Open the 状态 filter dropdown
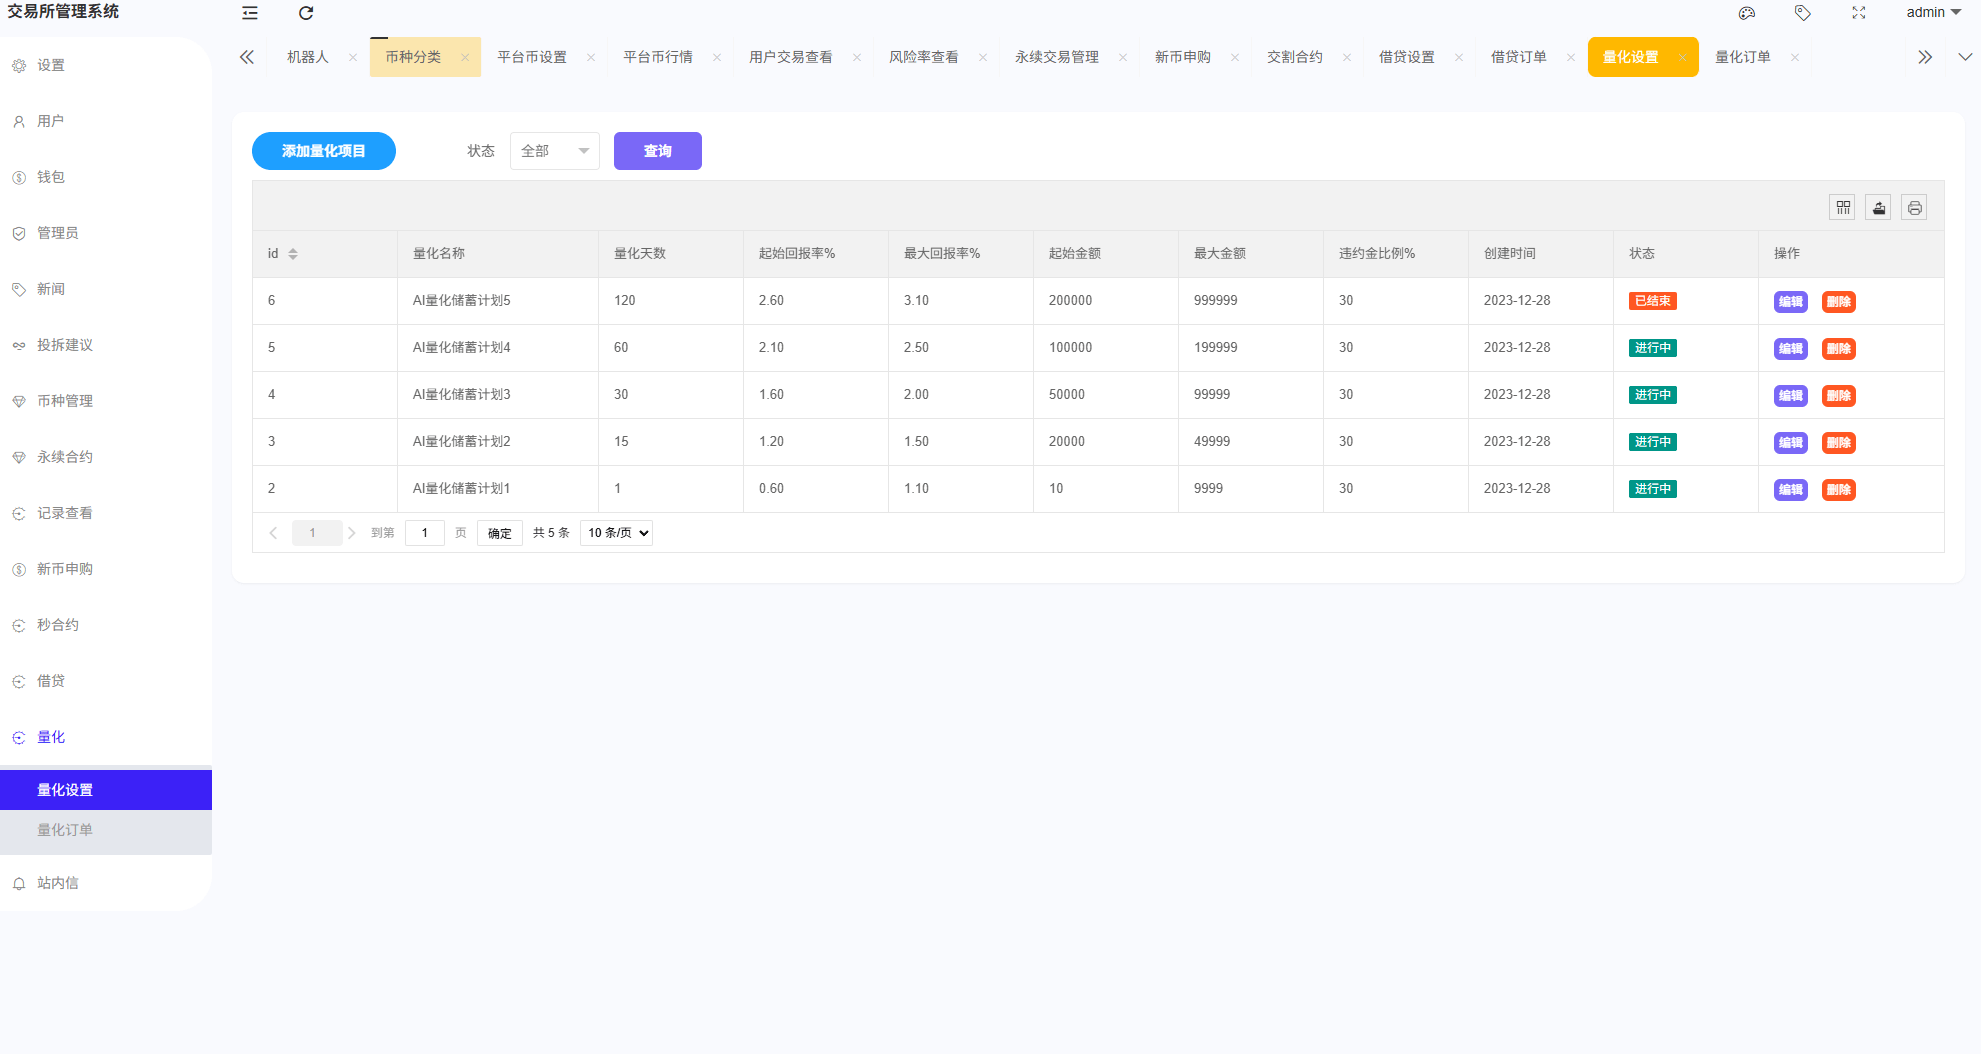The image size is (1981, 1054). [554, 151]
